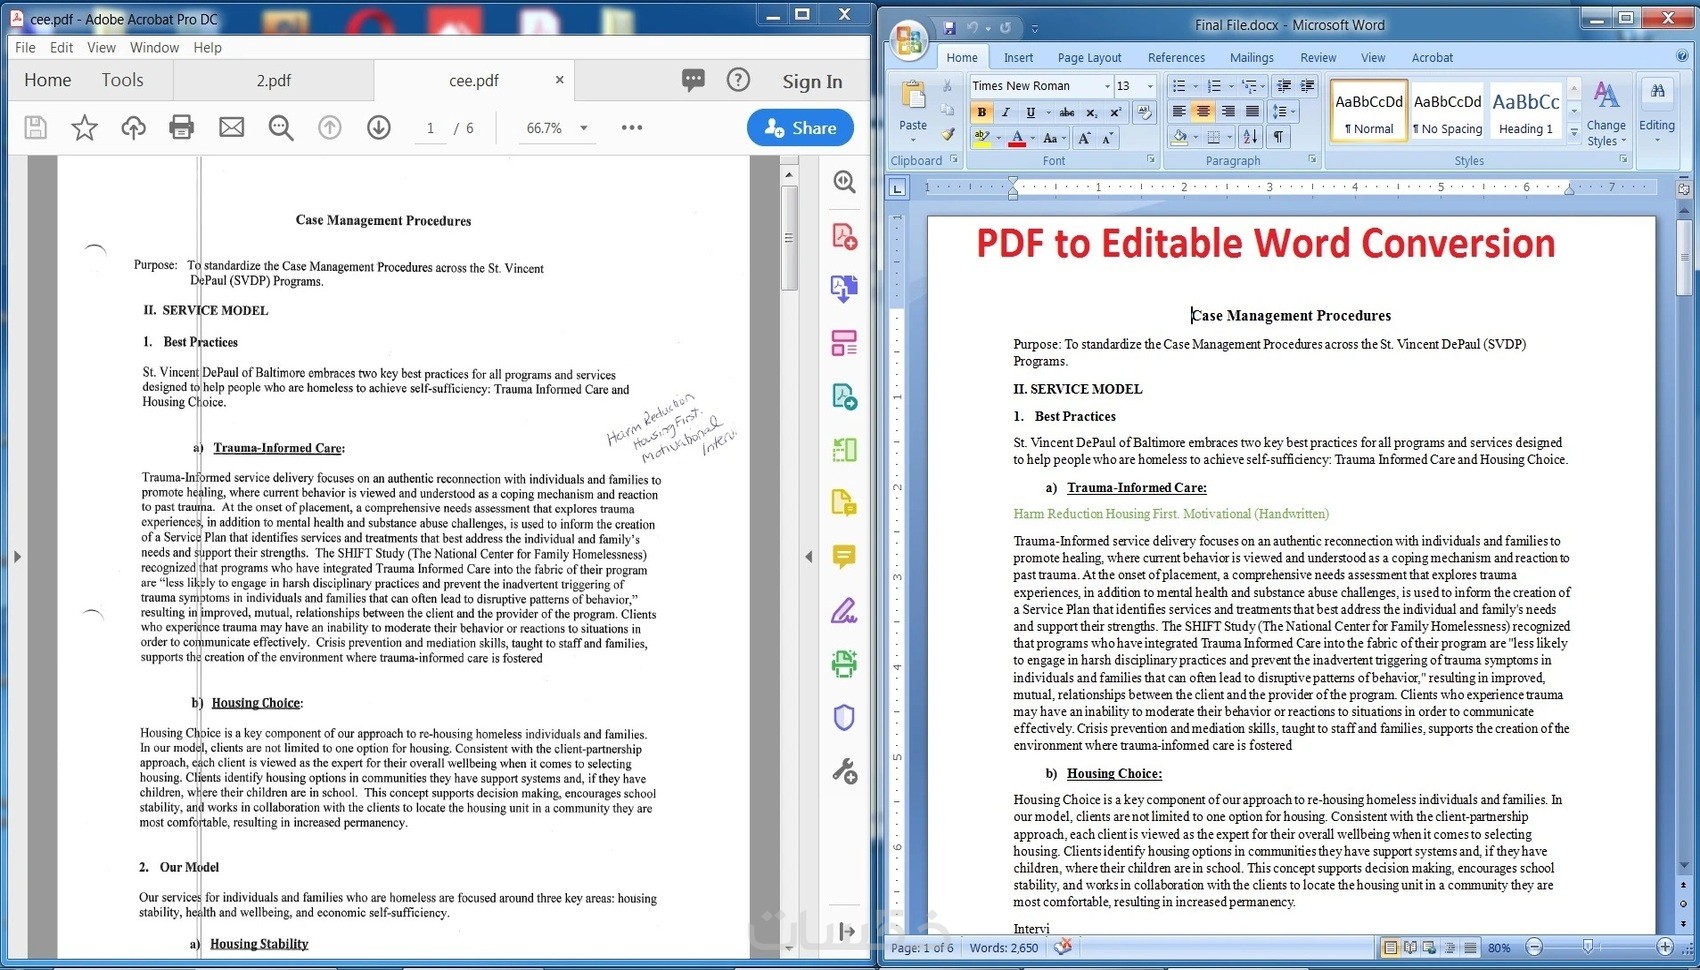Upload the PDF using the cloud icon
1700x970 pixels.
pos(133,128)
